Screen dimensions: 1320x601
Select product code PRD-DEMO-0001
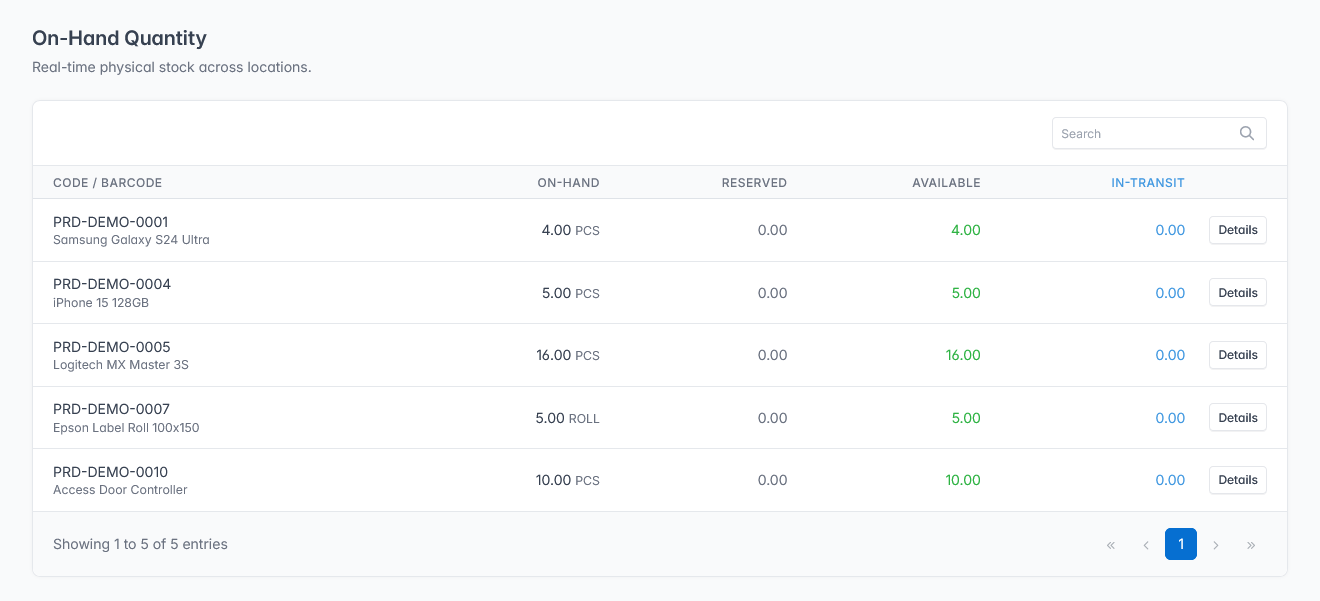[111, 222]
